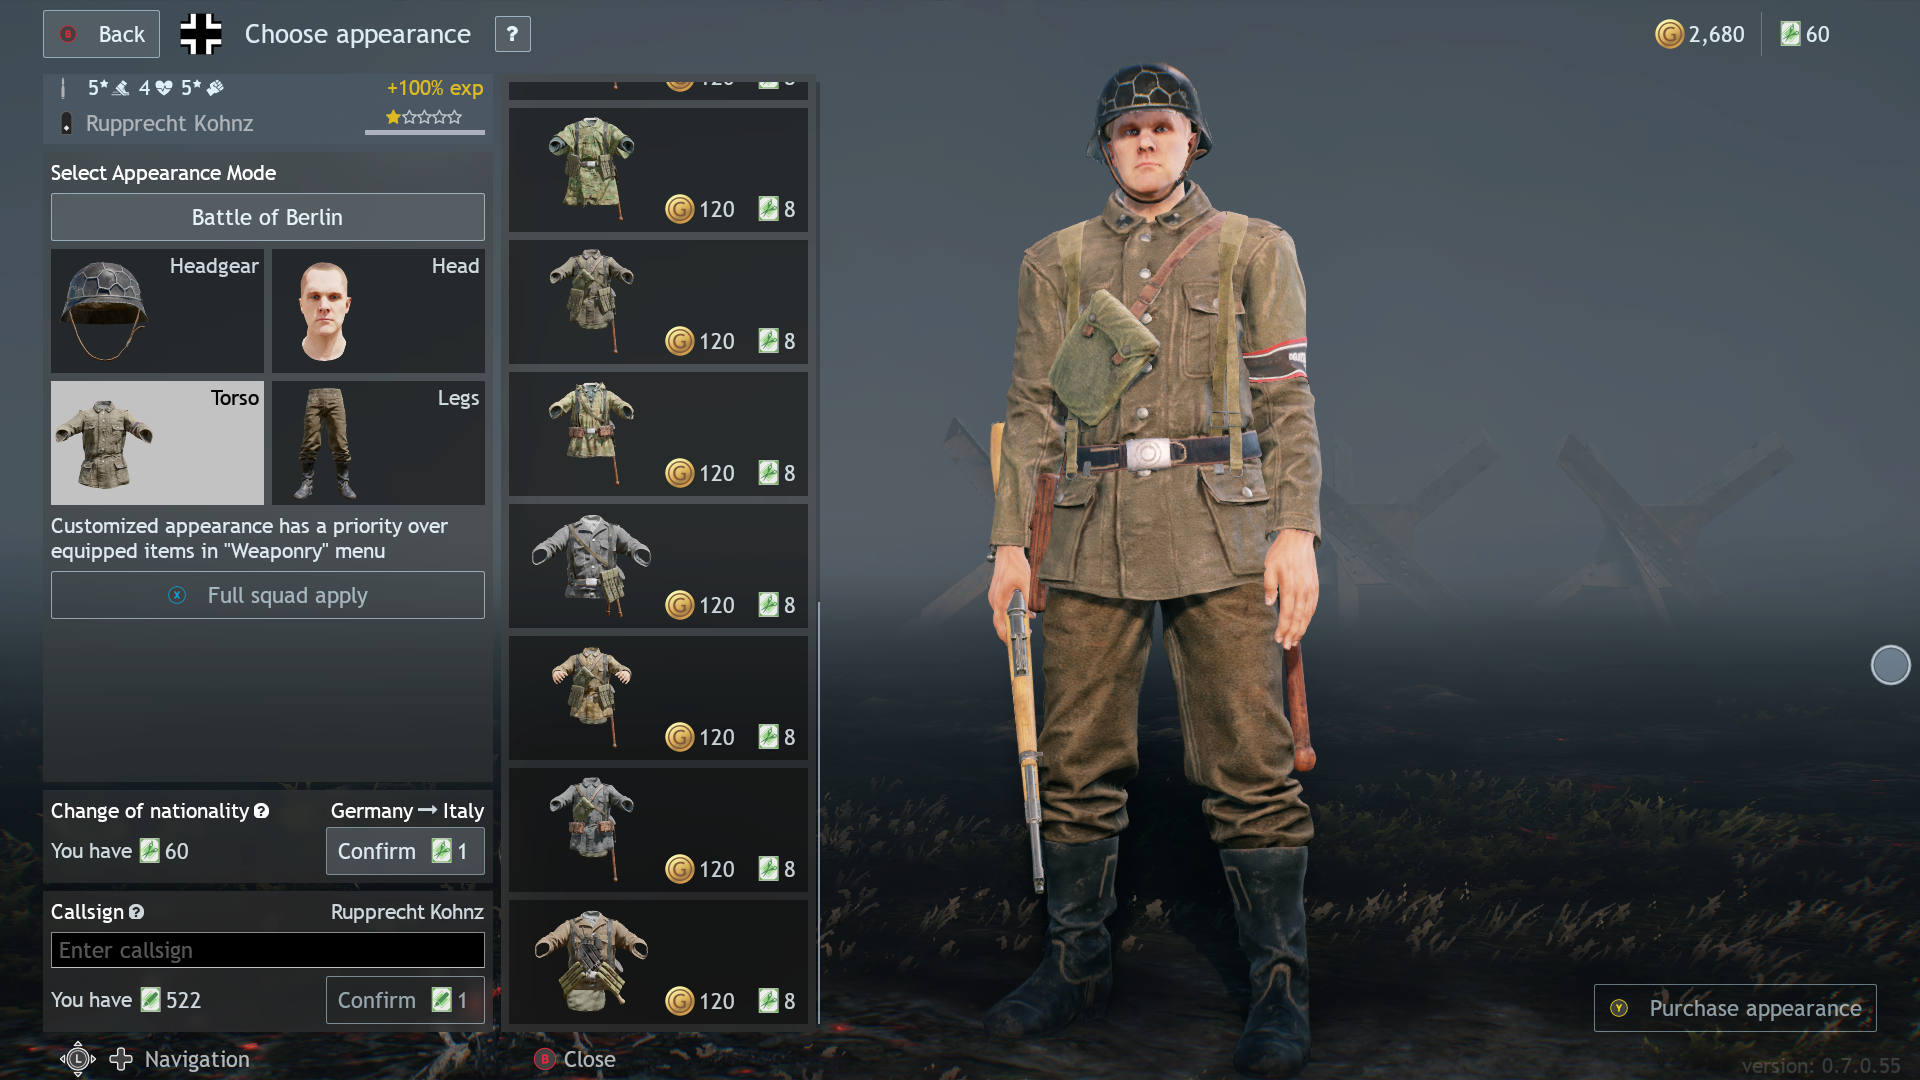Open the Battle of Berlin mode selector
Viewport: 1920px width, 1080px height.
pos(267,217)
